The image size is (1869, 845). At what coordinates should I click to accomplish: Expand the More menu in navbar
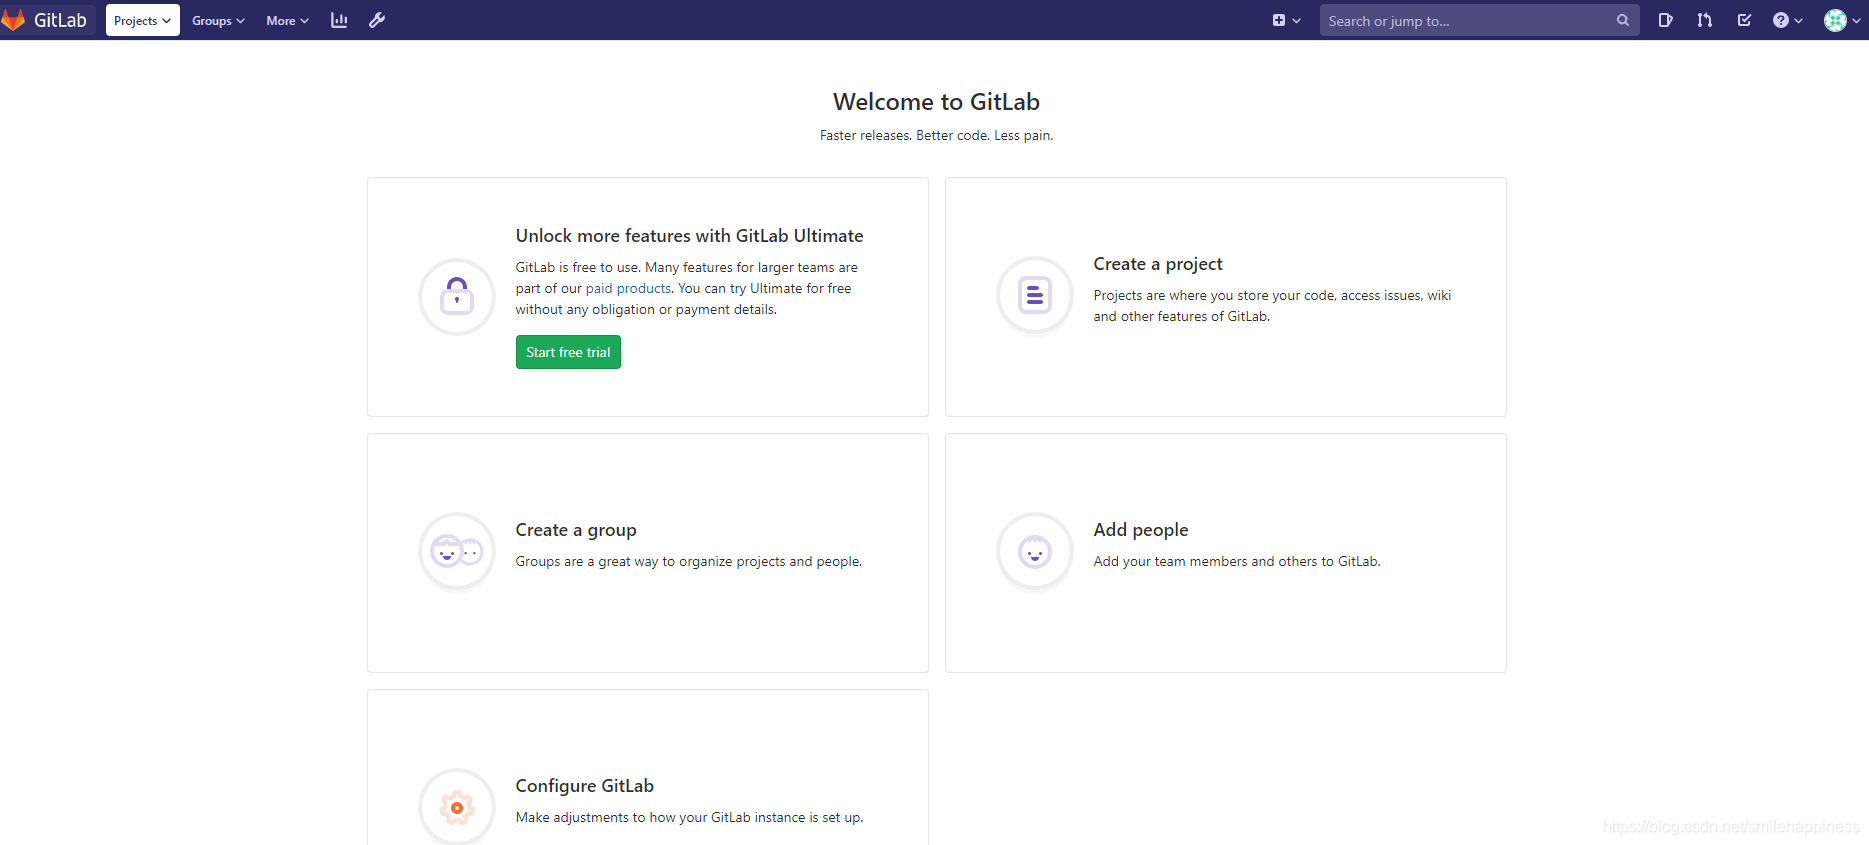[x=287, y=20]
